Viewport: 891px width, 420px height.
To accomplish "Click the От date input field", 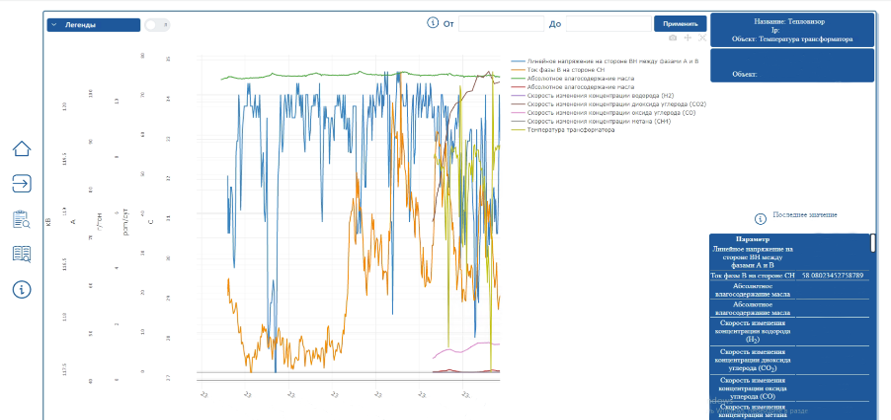I will 501,24.
